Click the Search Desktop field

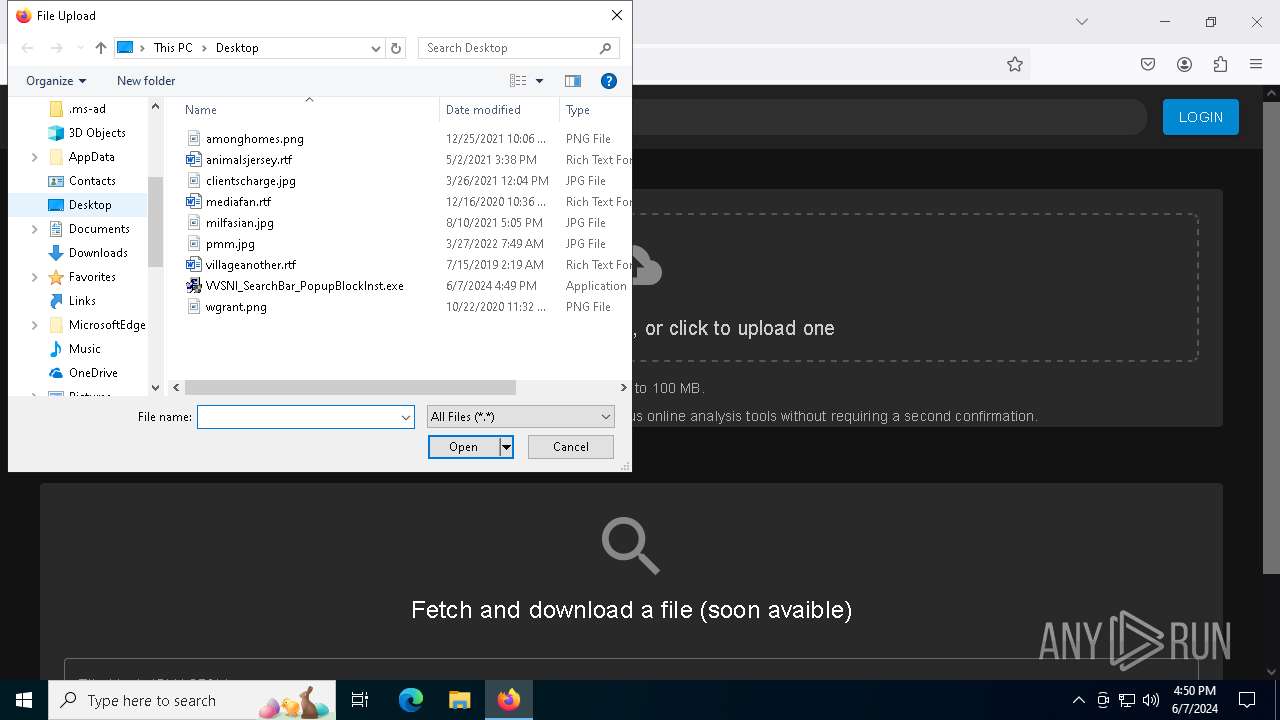click(518, 48)
